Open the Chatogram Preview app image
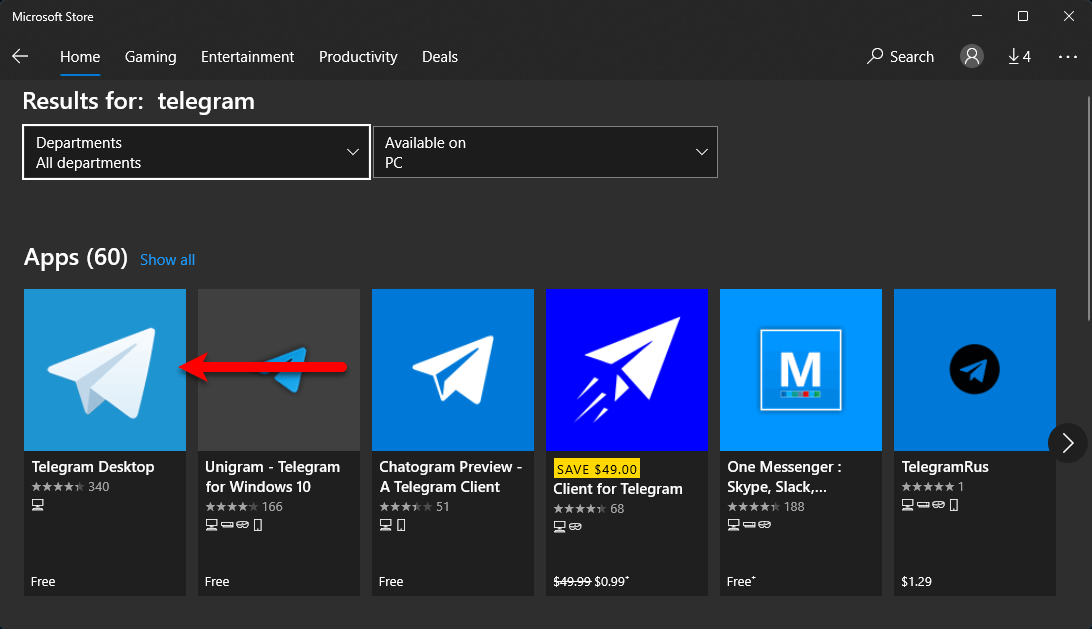The width and height of the screenshot is (1092, 629). tap(453, 370)
